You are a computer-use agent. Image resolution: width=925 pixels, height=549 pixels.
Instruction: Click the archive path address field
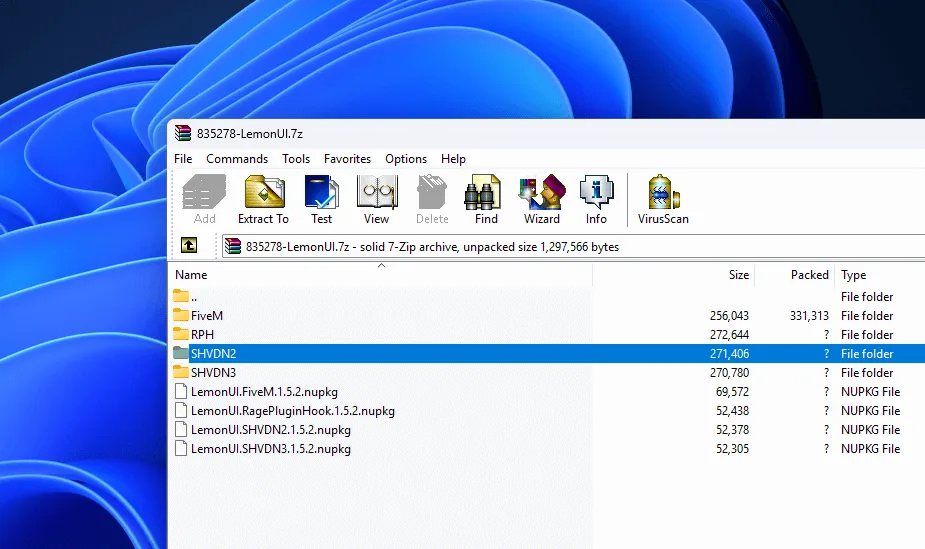point(573,246)
